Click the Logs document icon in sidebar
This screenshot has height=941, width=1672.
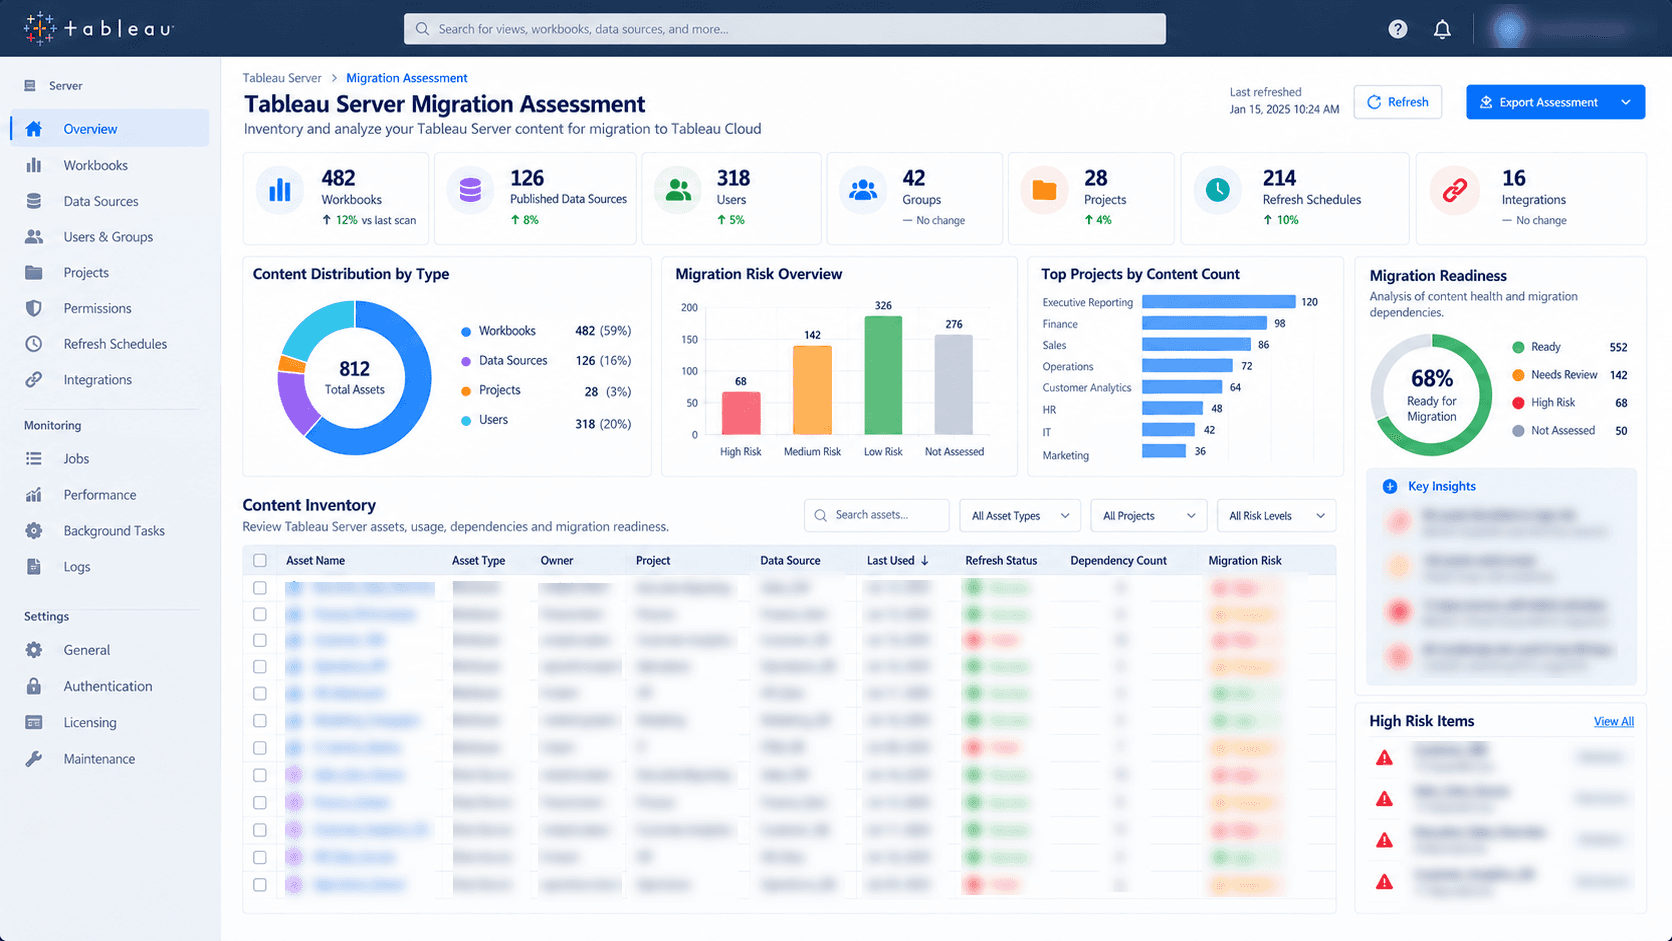(x=34, y=567)
